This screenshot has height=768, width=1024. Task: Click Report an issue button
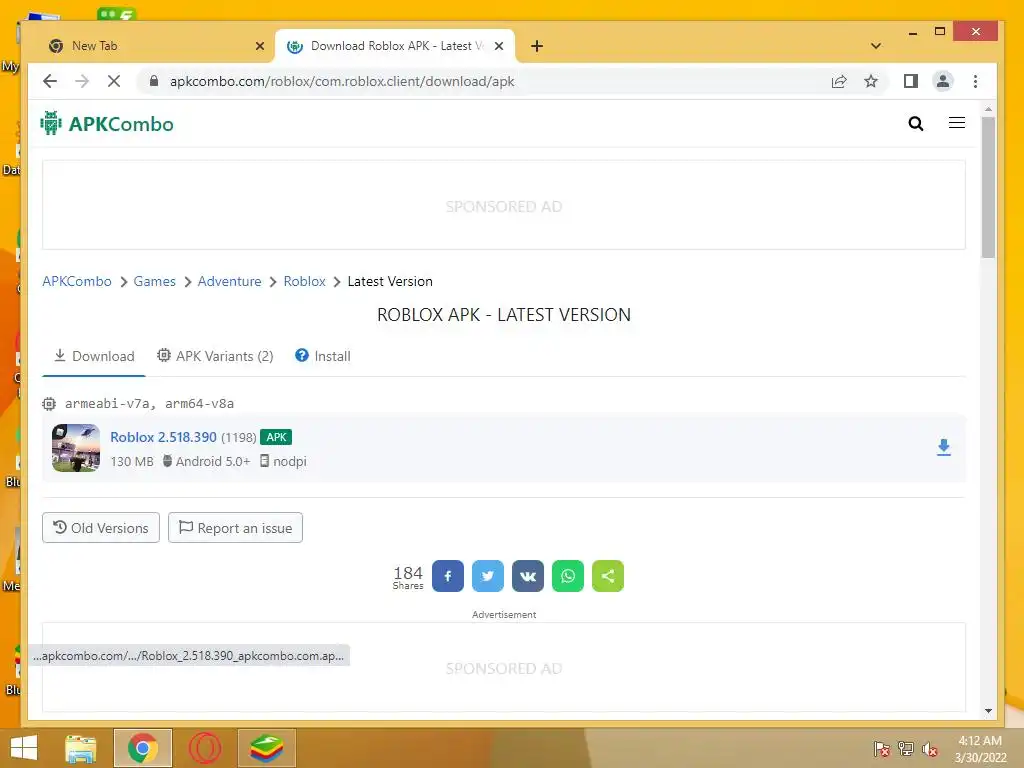[235, 528]
